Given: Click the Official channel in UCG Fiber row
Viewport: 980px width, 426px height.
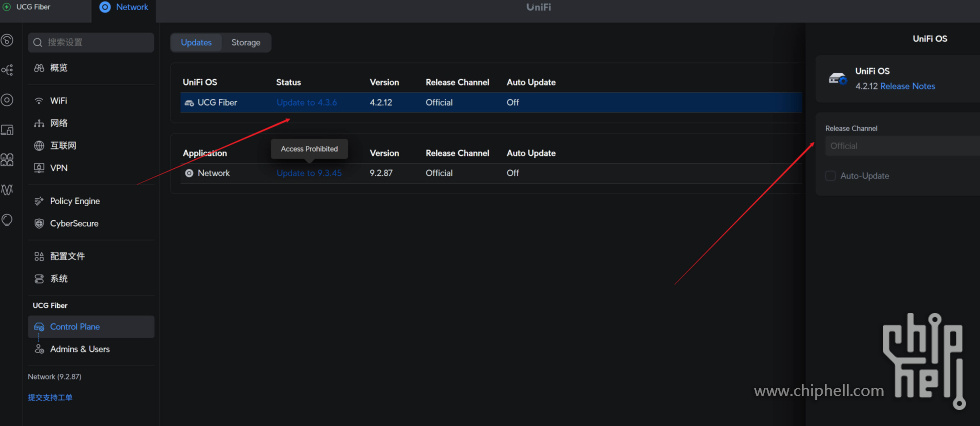Looking at the screenshot, I should pyautogui.click(x=439, y=102).
